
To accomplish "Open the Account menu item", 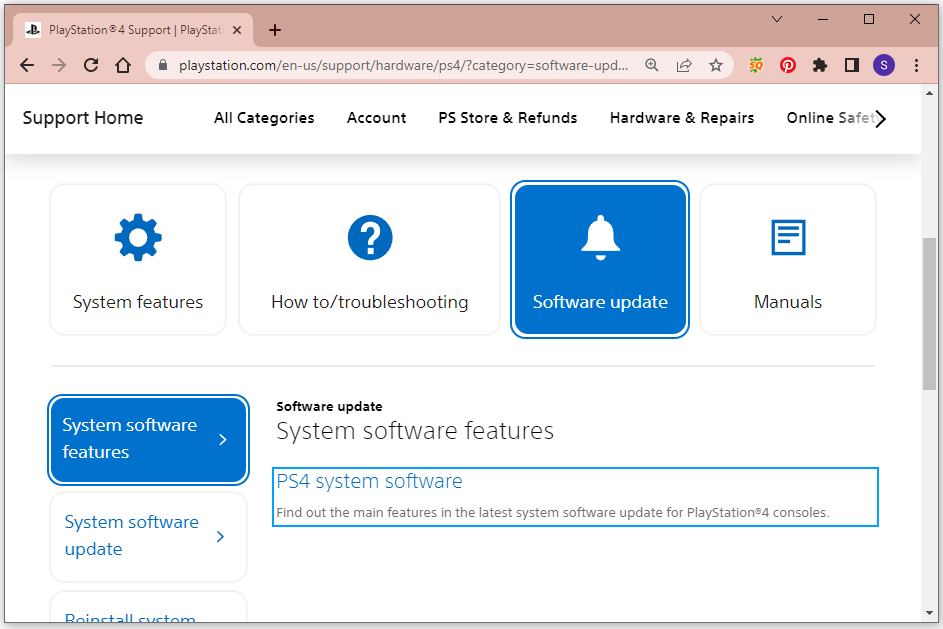I will (376, 118).
